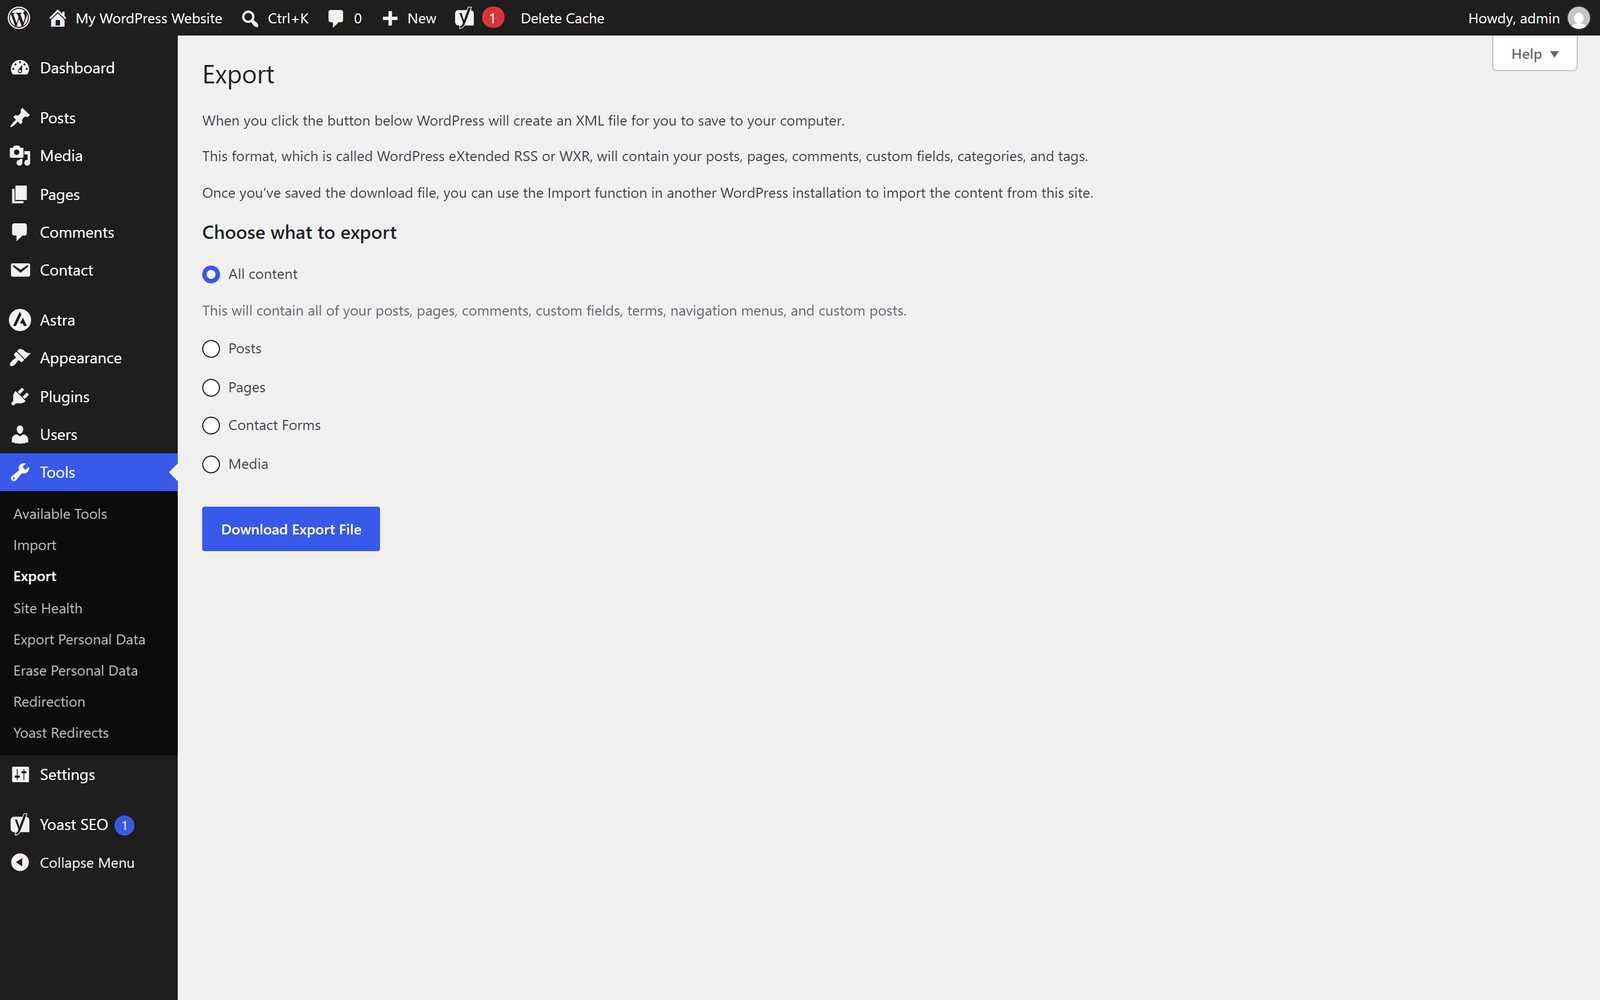The image size is (1600, 1000).
Task: Select the All content radio button
Action: click(x=211, y=274)
